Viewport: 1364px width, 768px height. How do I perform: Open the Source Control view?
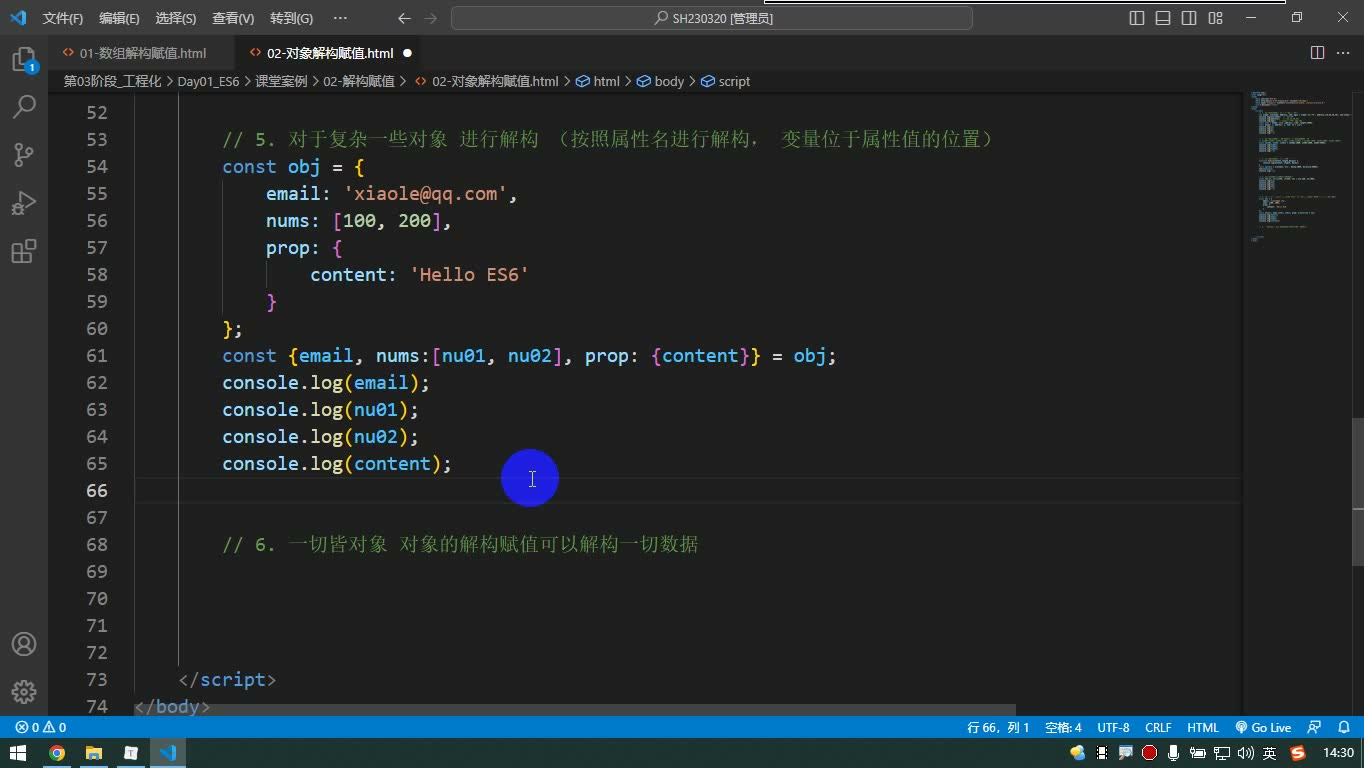point(23,155)
